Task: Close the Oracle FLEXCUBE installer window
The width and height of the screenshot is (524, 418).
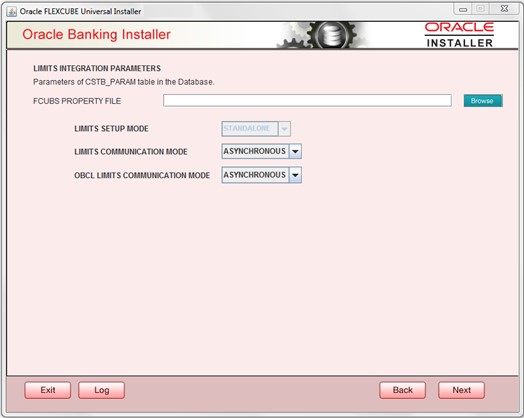Action: 505,9
